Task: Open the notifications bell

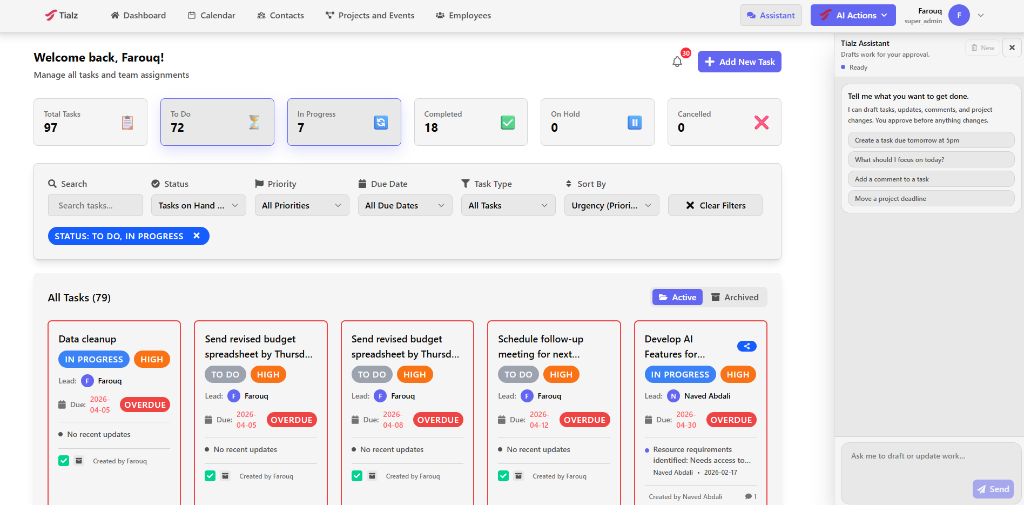Action: pos(677,62)
